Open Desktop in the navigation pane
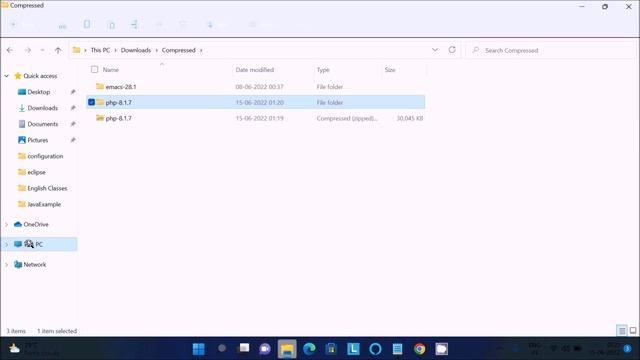The image size is (640, 360). tap(39, 92)
